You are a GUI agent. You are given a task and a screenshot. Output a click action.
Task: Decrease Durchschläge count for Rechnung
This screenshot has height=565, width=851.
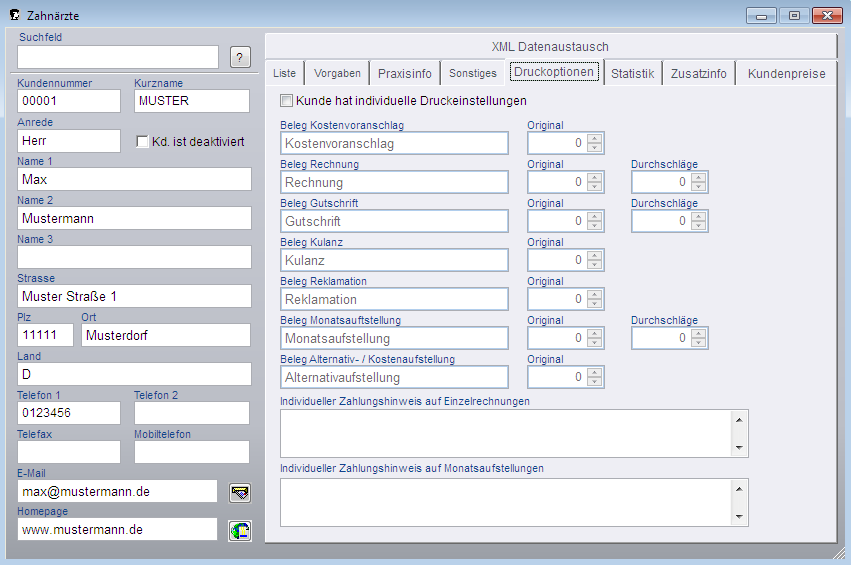(x=699, y=187)
